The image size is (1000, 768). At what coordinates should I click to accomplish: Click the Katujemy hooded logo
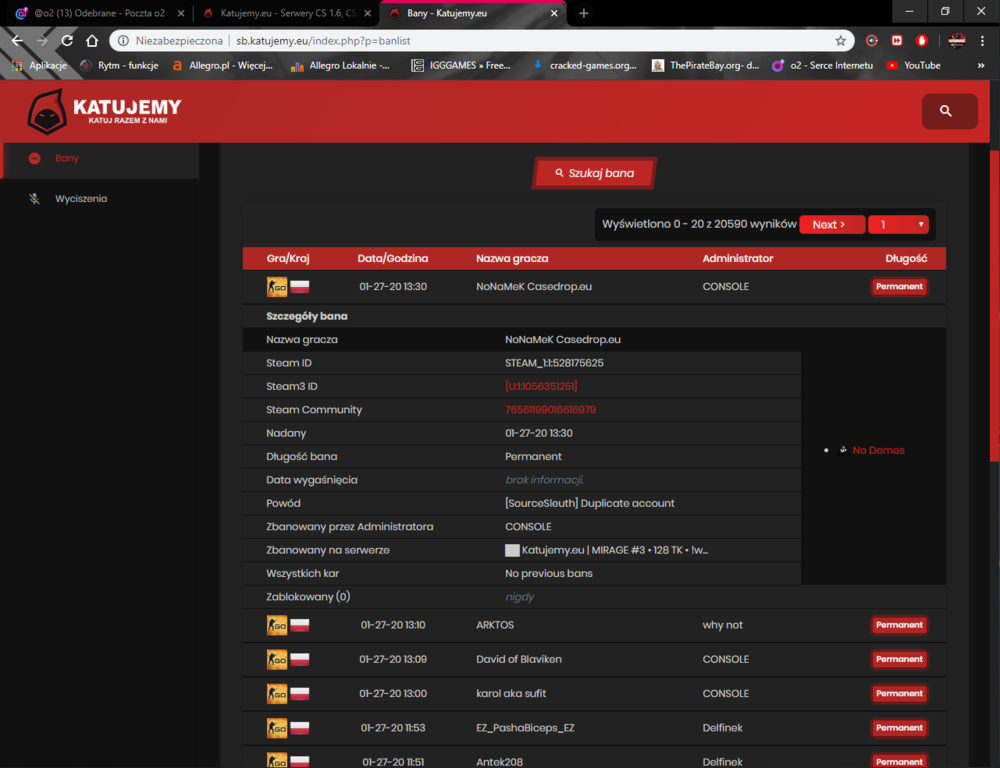[x=47, y=112]
